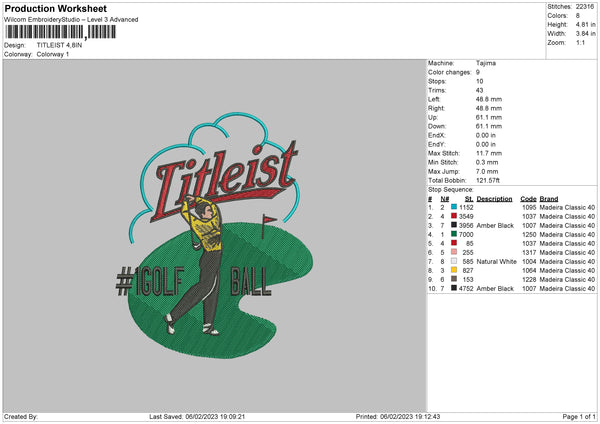
Task: Click the 'Left:' value '48.8 mm'
Action: pyautogui.click(x=489, y=99)
